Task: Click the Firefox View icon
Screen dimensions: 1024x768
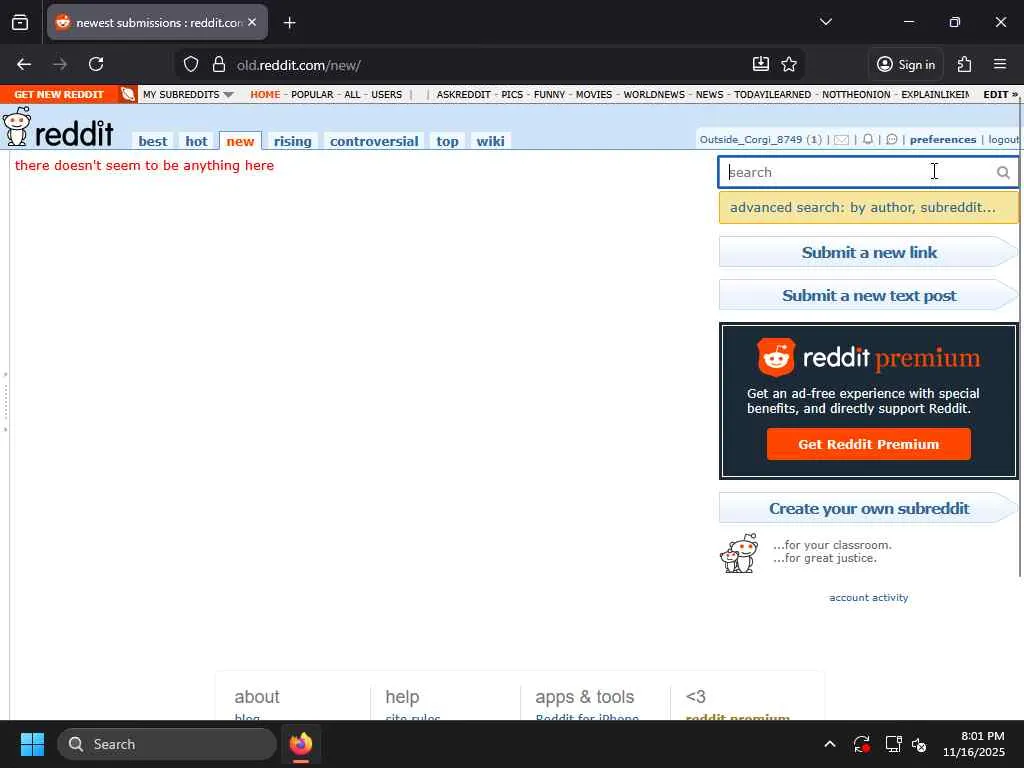Action: click(x=20, y=23)
